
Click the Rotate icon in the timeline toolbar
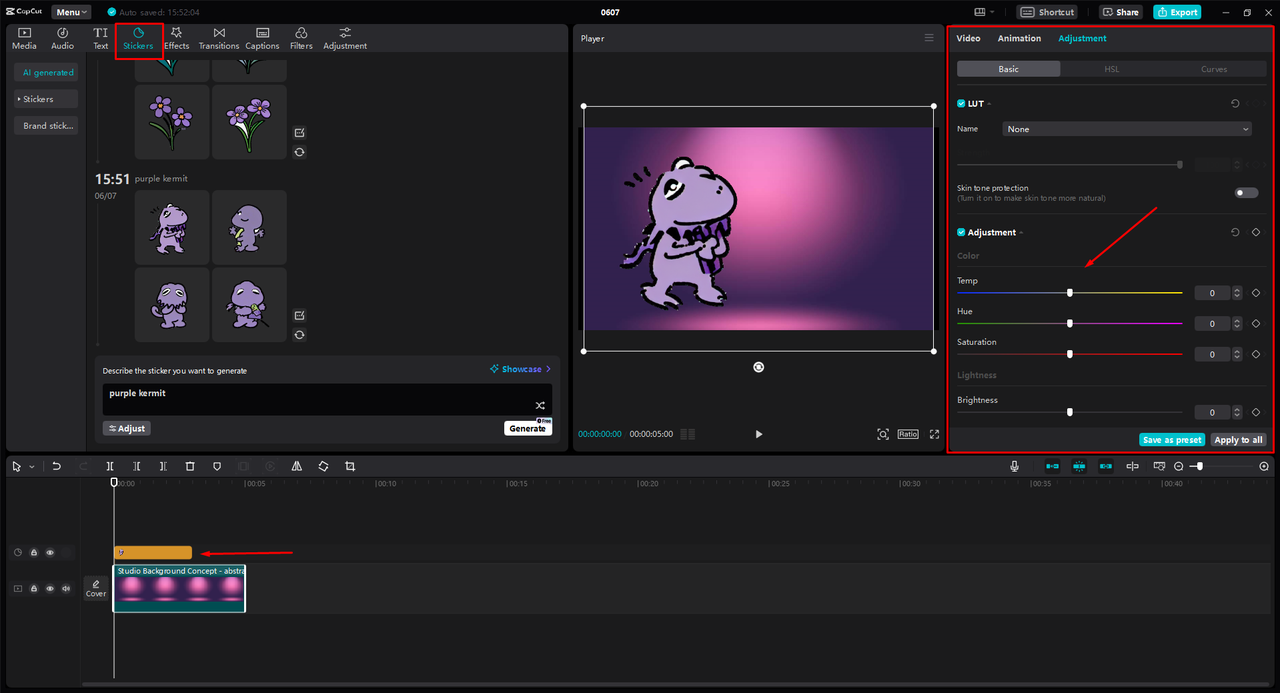click(324, 467)
